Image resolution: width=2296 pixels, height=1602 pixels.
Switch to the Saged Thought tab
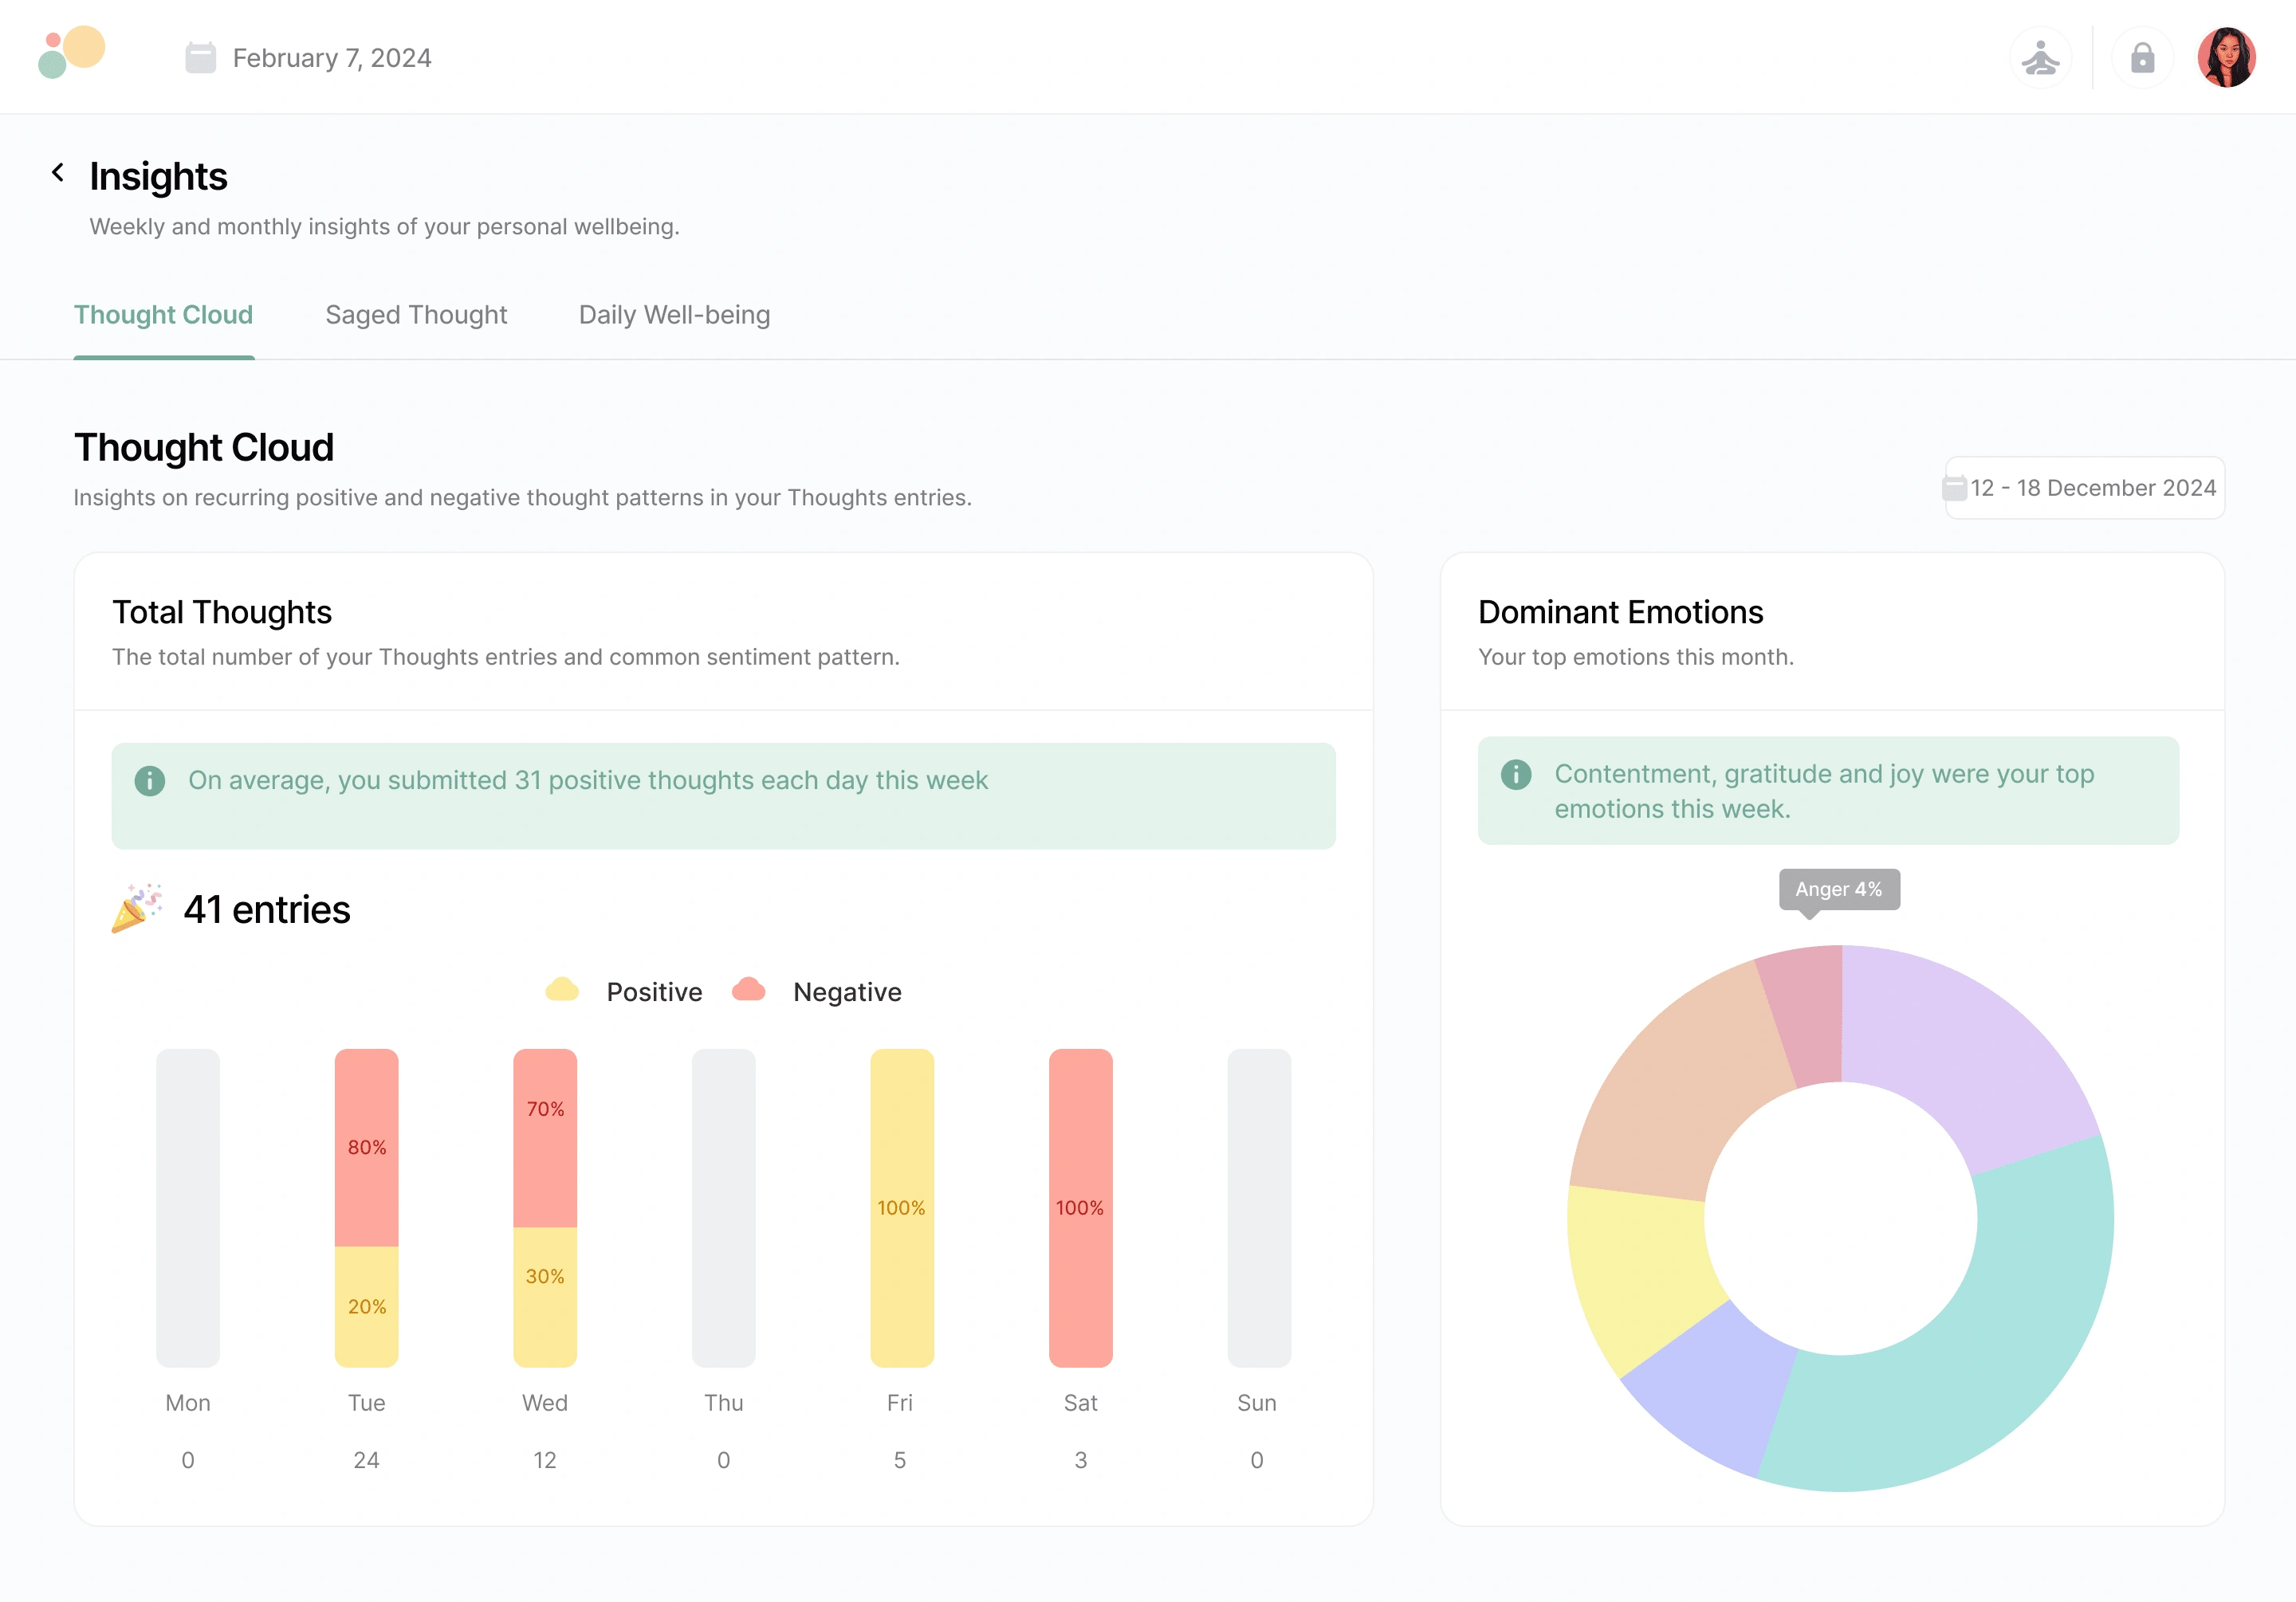pyautogui.click(x=415, y=314)
